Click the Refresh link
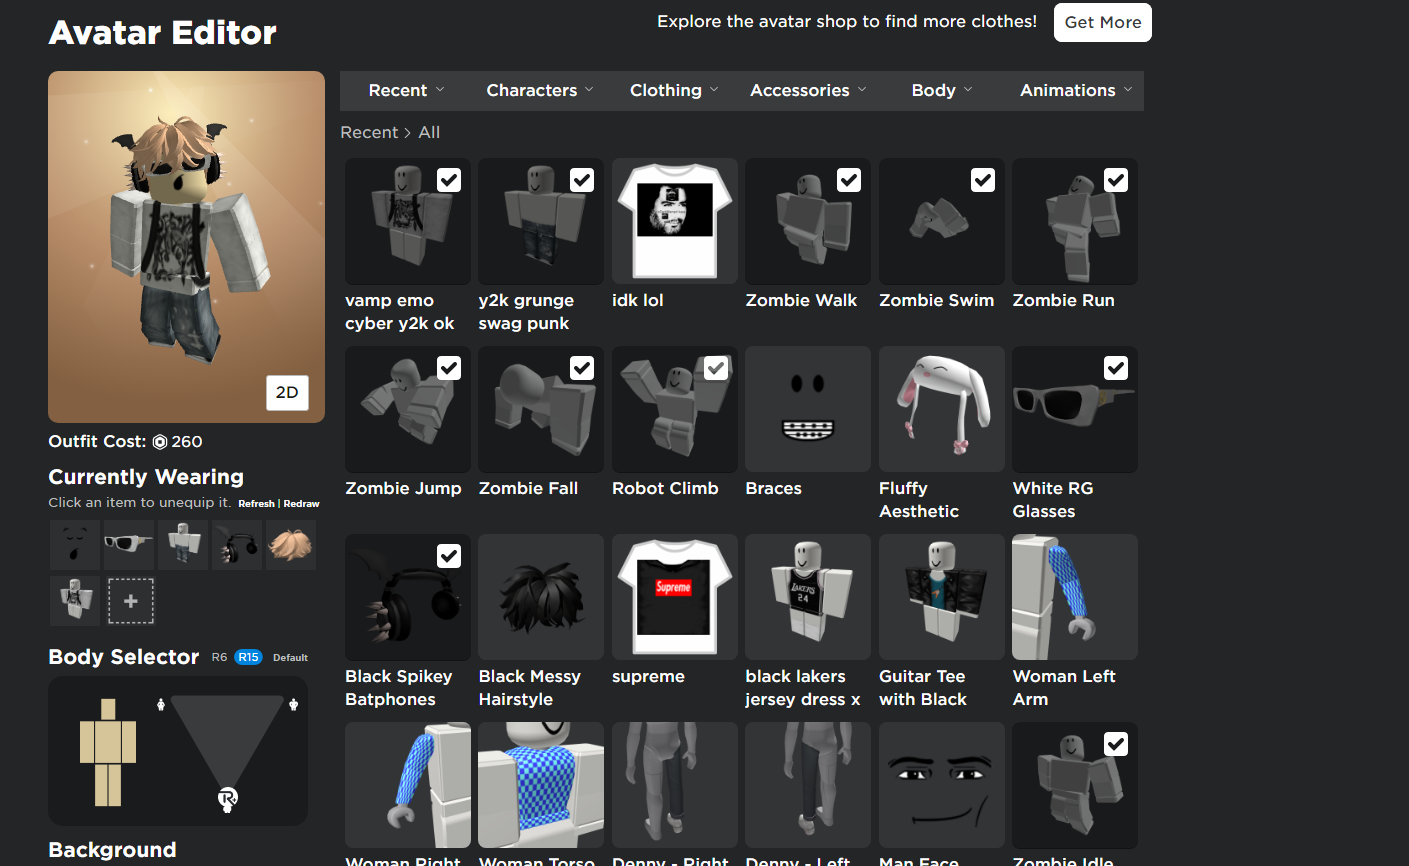The width and height of the screenshot is (1409, 866). (x=256, y=504)
